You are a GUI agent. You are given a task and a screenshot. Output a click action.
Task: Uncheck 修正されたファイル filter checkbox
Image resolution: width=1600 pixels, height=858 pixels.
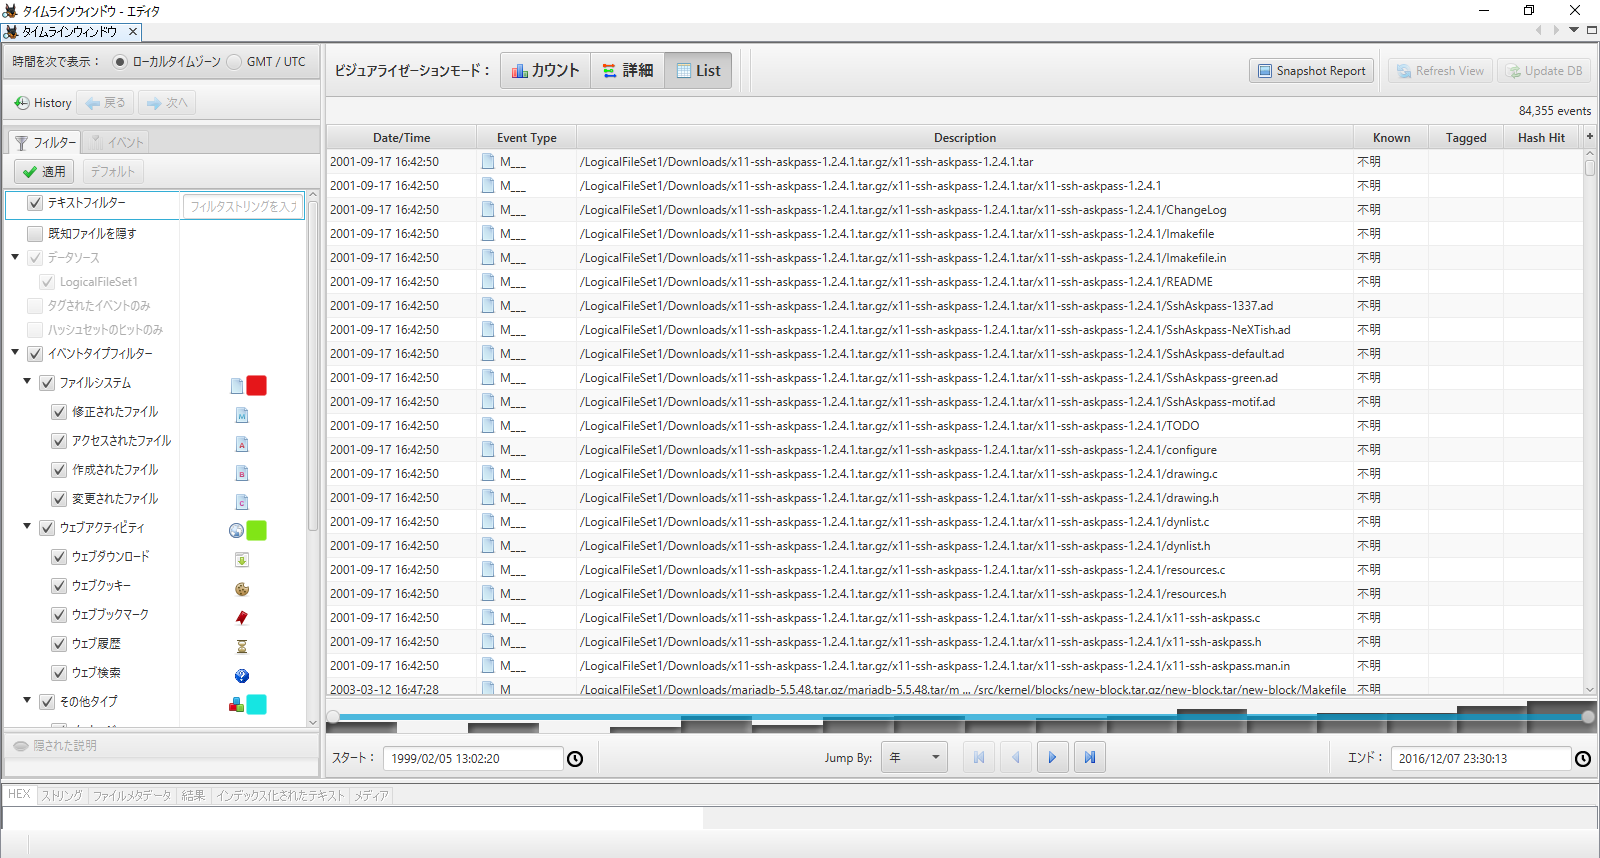coord(59,412)
